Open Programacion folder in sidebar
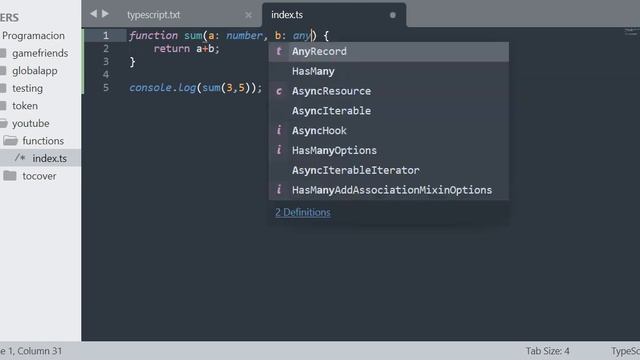The height and width of the screenshot is (360, 640). 33,36
